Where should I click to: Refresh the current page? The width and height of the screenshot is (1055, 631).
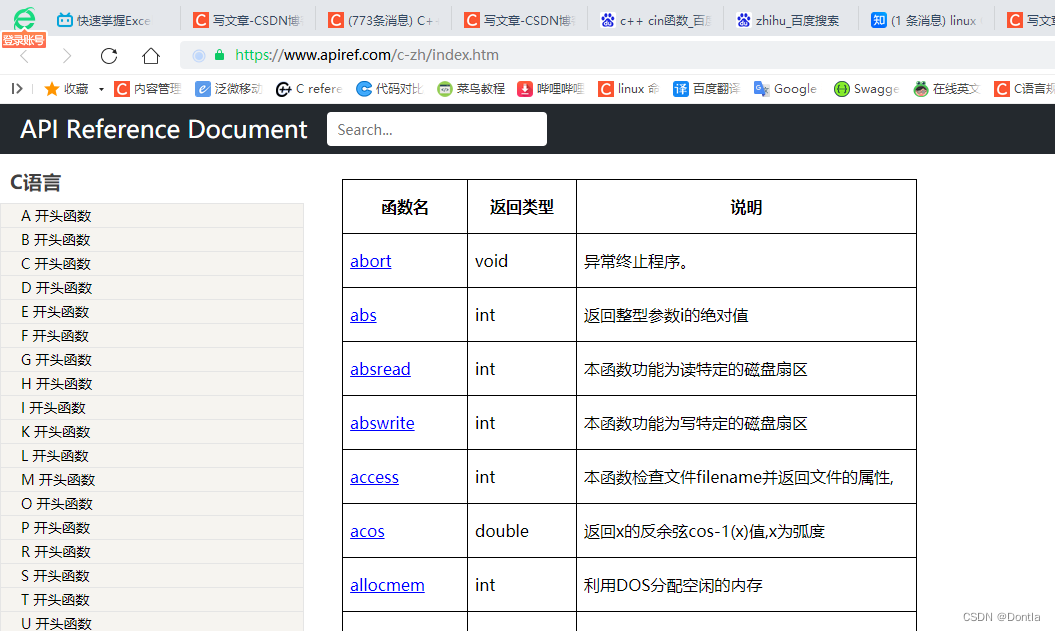click(x=108, y=55)
